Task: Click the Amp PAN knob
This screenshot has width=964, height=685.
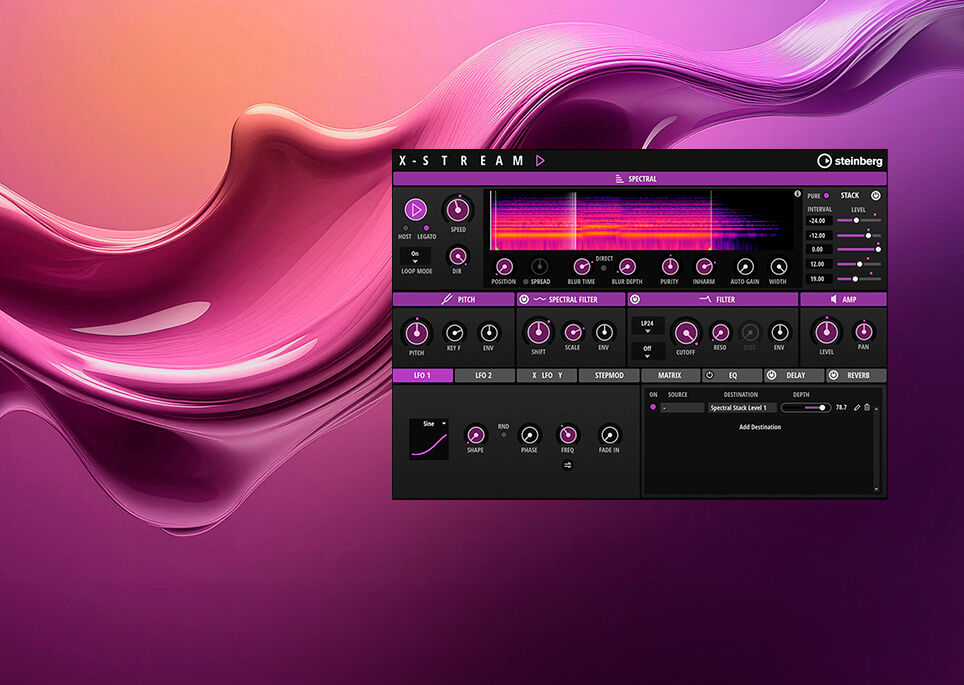Action: 864,332
